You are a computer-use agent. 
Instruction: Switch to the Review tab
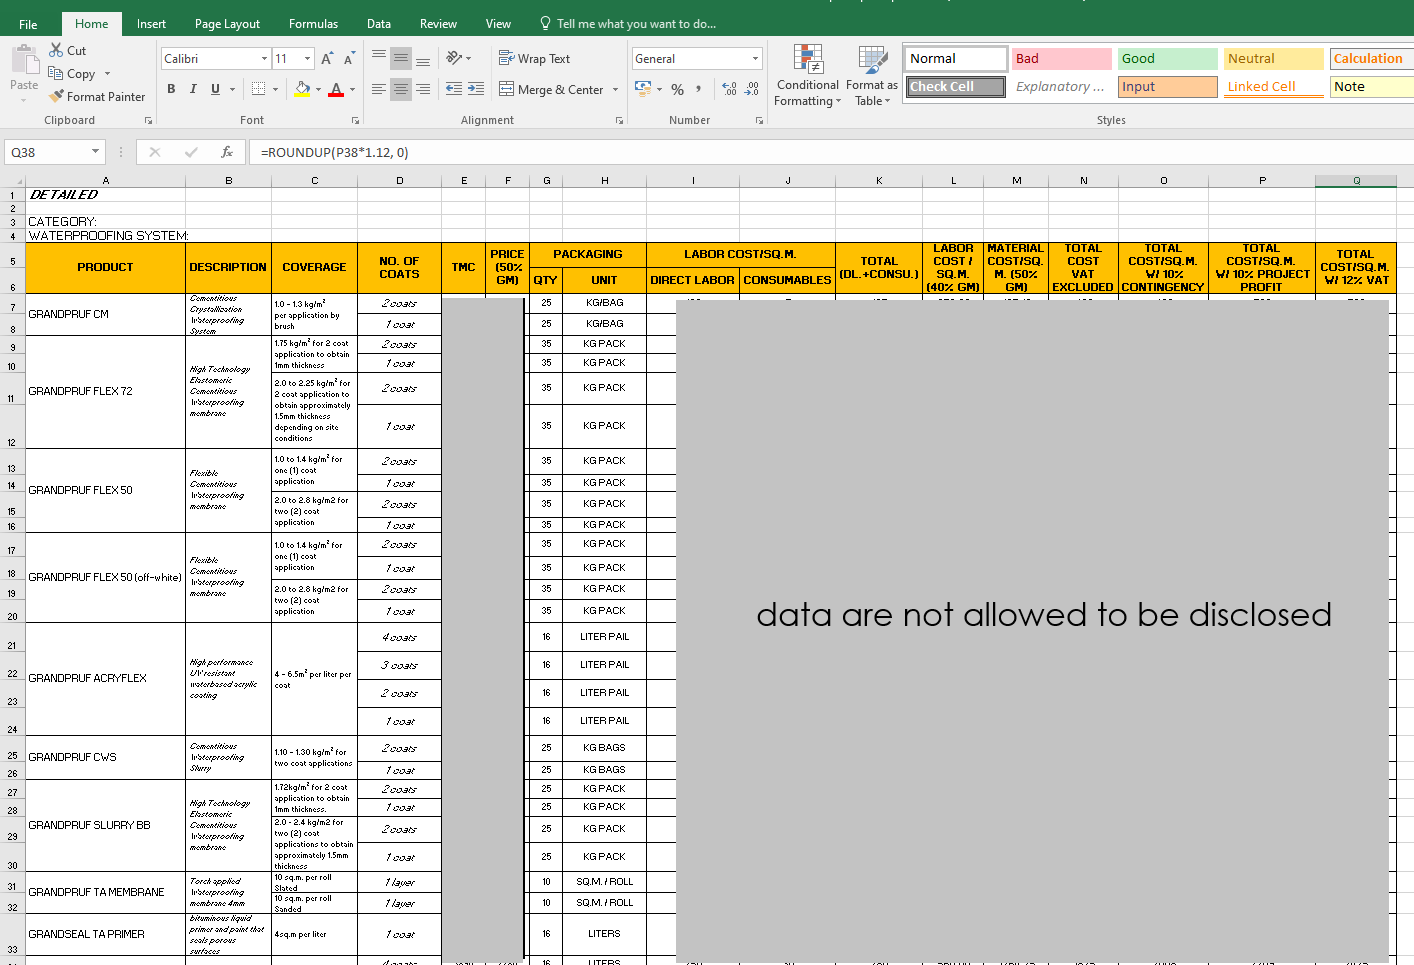(x=438, y=24)
